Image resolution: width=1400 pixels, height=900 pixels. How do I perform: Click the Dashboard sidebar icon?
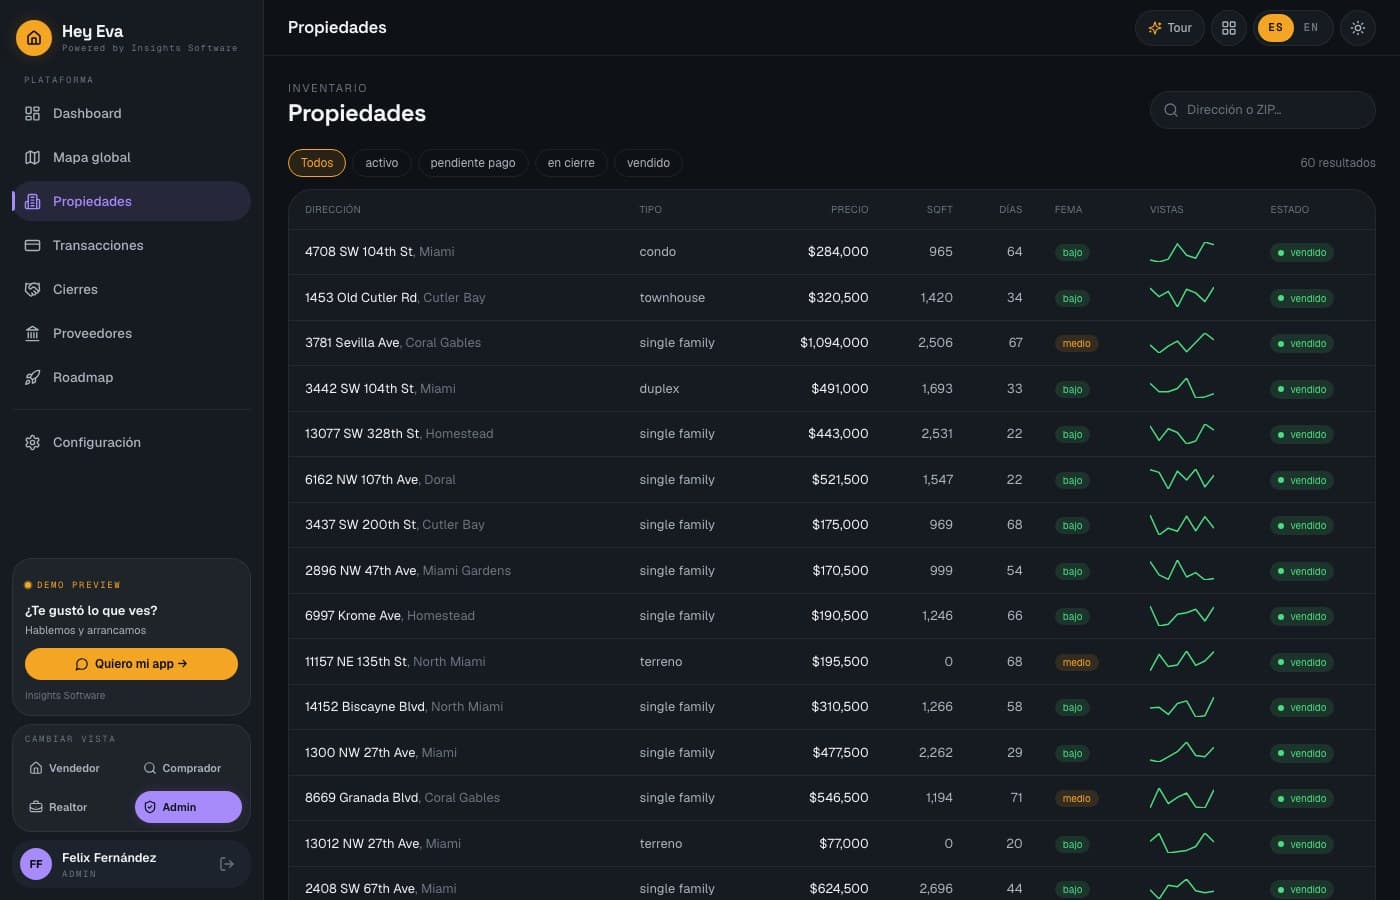(x=33, y=114)
